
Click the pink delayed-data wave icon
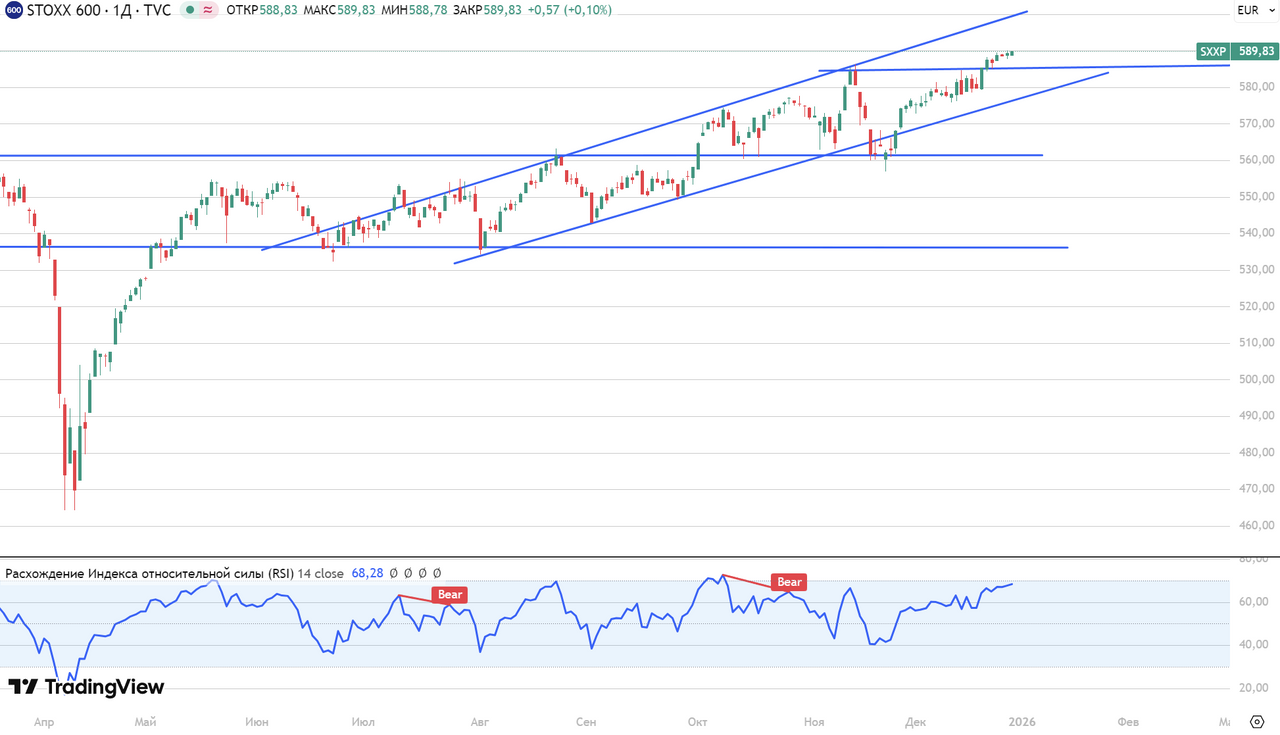point(208,10)
